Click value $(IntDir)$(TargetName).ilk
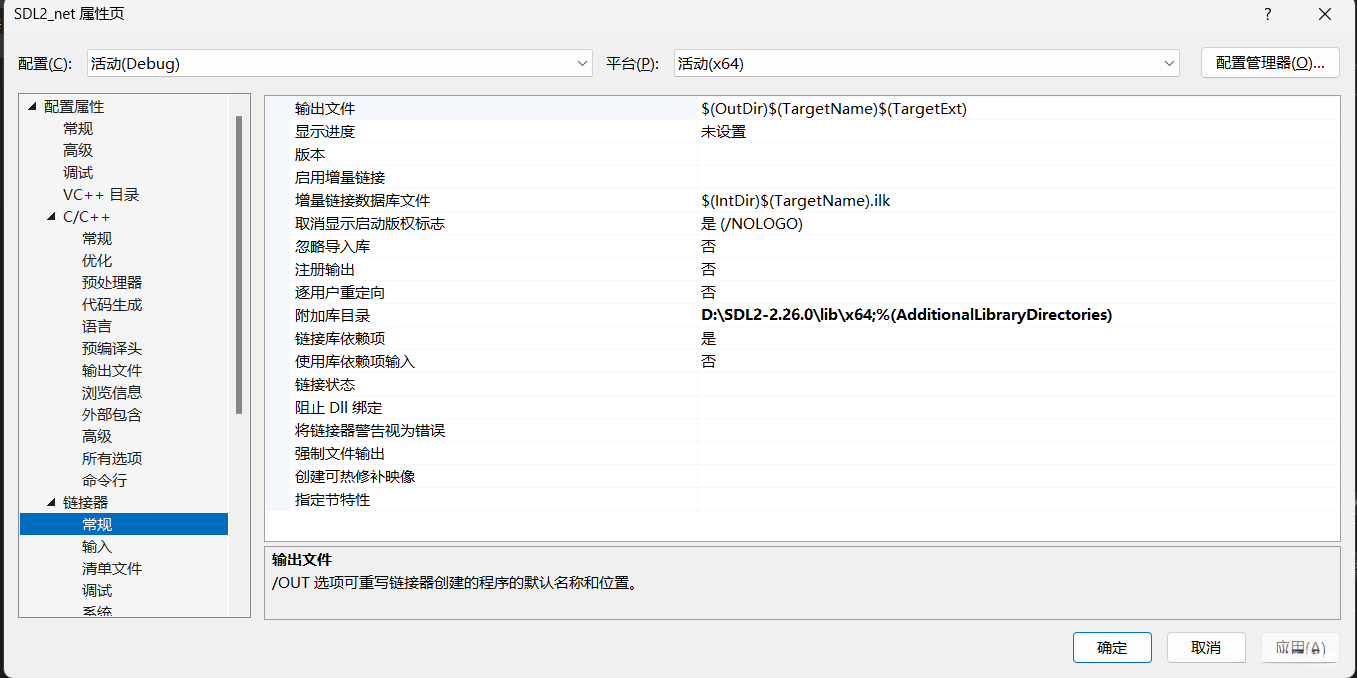The image size is (1357, 678). point(796,200)
